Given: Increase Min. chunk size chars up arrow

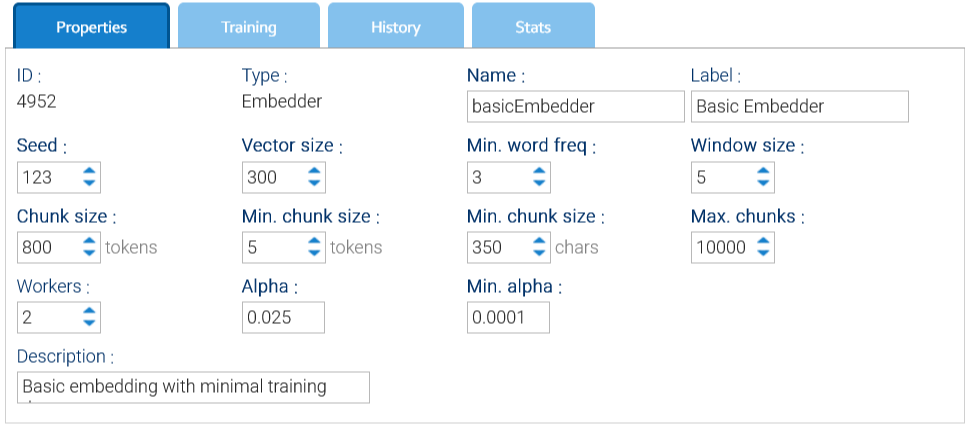Looking at the screenshot, I should click(540, 241).
